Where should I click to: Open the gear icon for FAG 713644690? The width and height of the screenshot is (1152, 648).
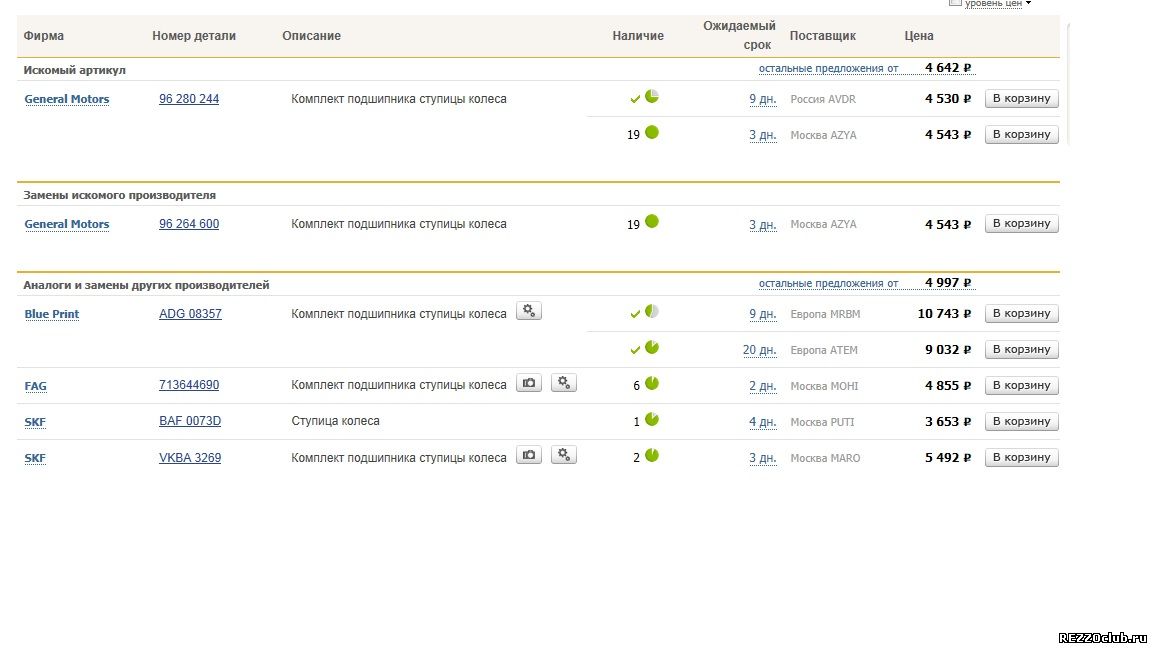click(564, 383)
